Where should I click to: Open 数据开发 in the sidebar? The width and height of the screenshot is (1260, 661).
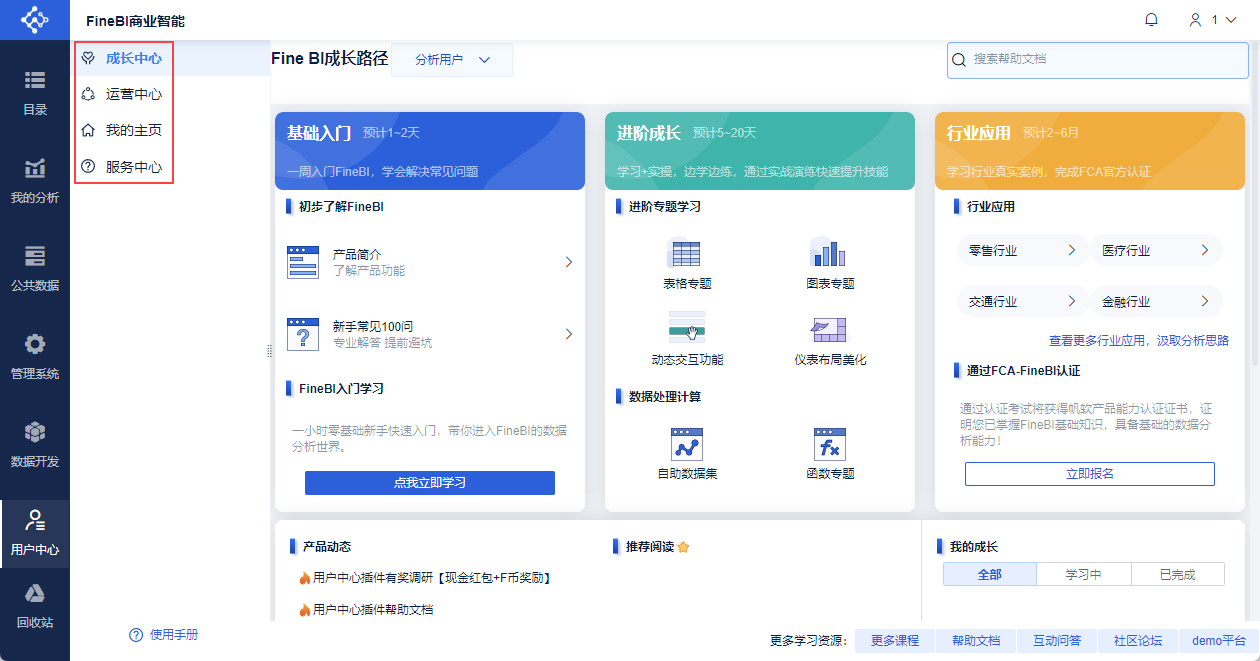[35, 445]
